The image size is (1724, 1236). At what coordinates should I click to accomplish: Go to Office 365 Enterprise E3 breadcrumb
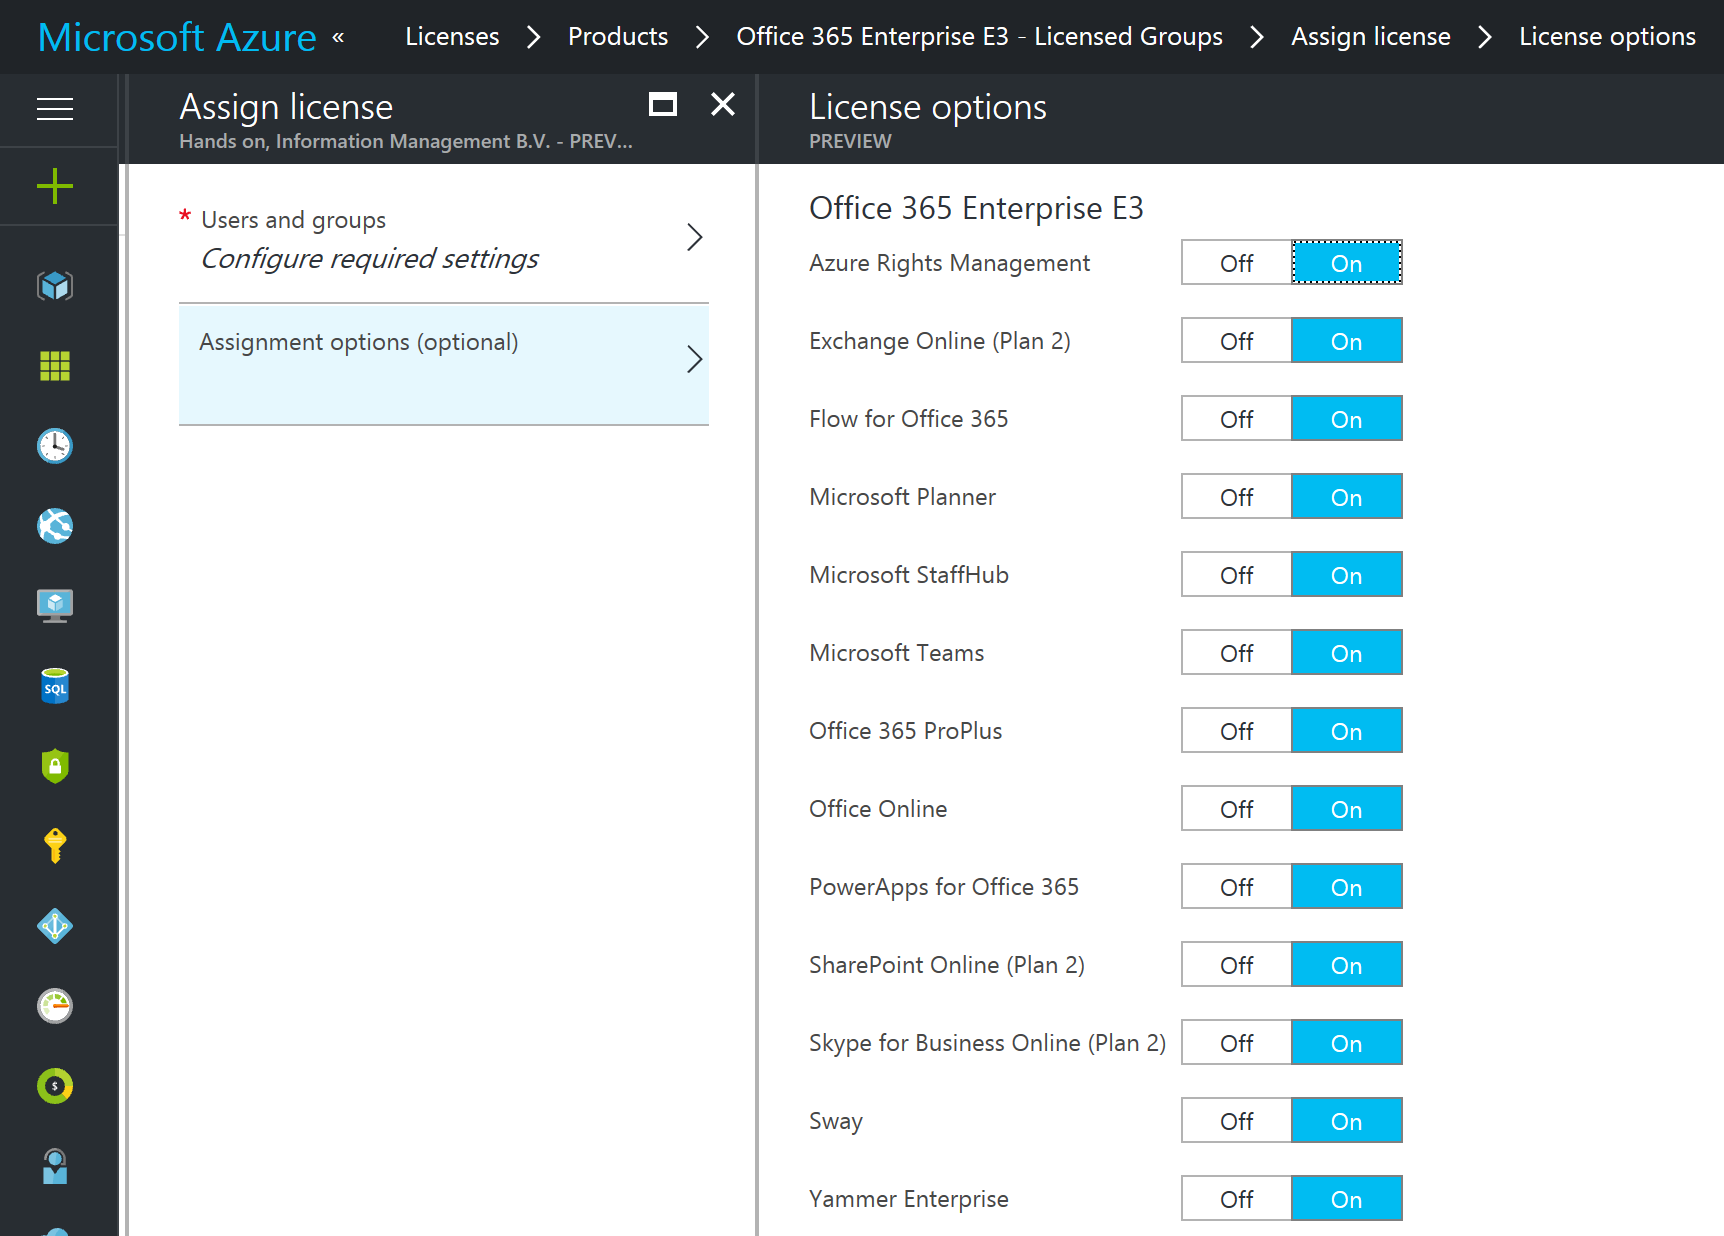pyautogui.click(x=979, y=37)
